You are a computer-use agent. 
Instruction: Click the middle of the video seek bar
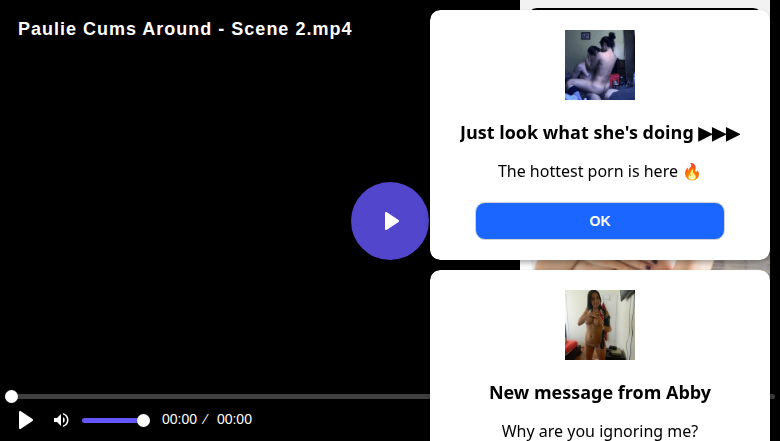220,397
